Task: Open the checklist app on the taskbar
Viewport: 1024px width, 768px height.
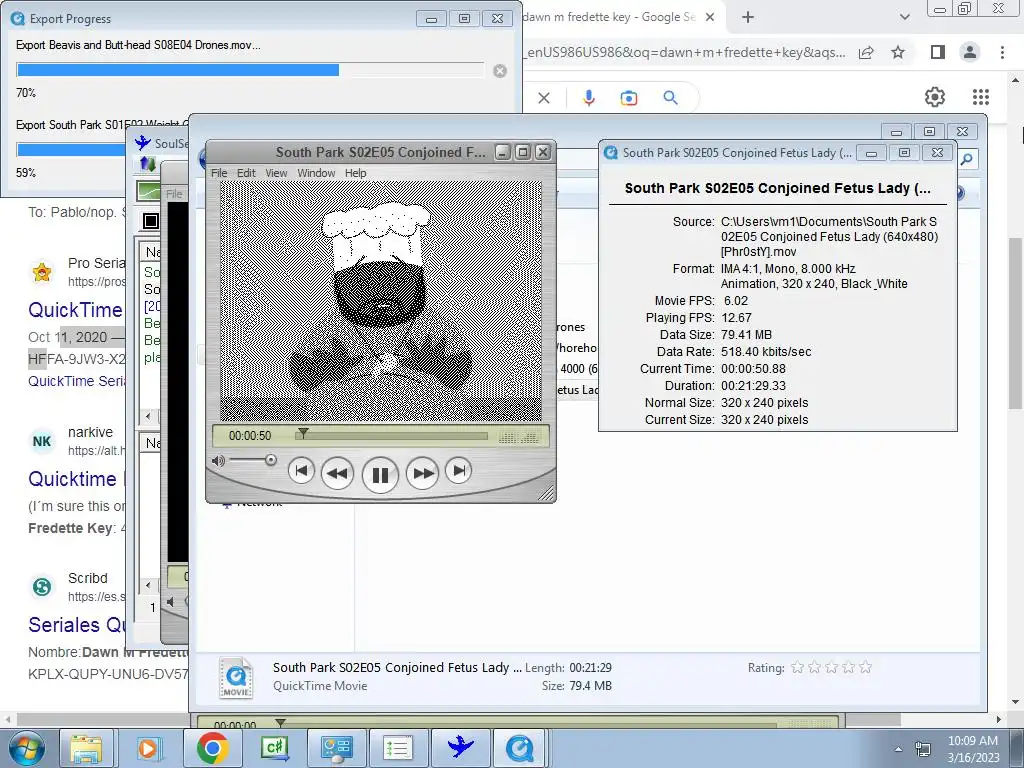Action: 398,748
